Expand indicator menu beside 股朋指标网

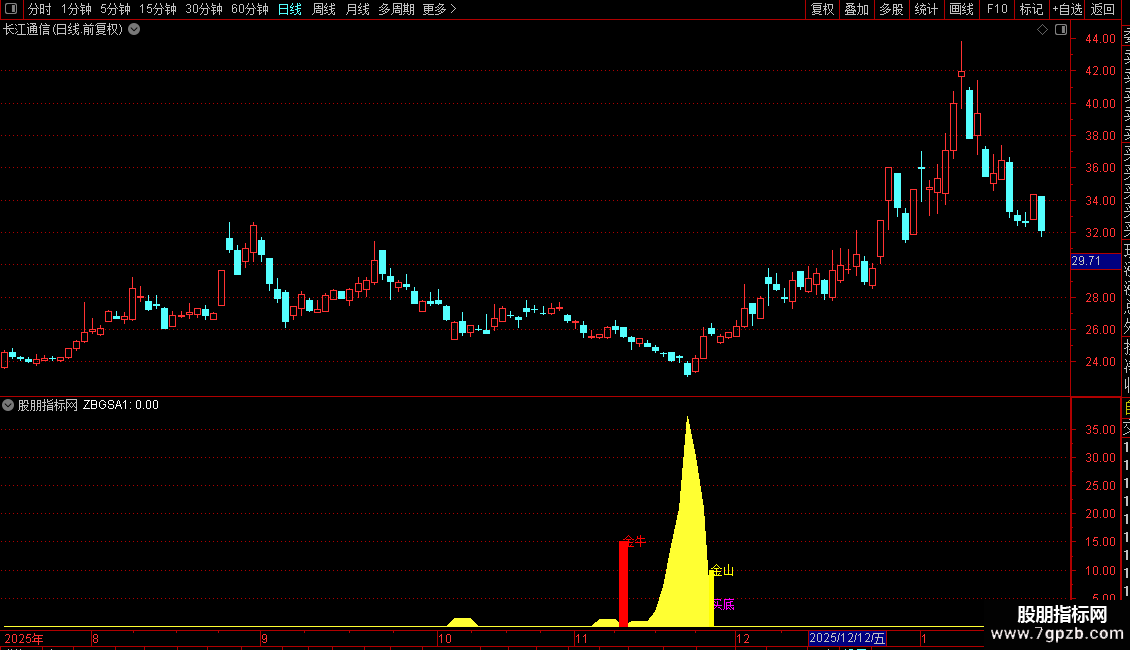[x=8, y=405]
